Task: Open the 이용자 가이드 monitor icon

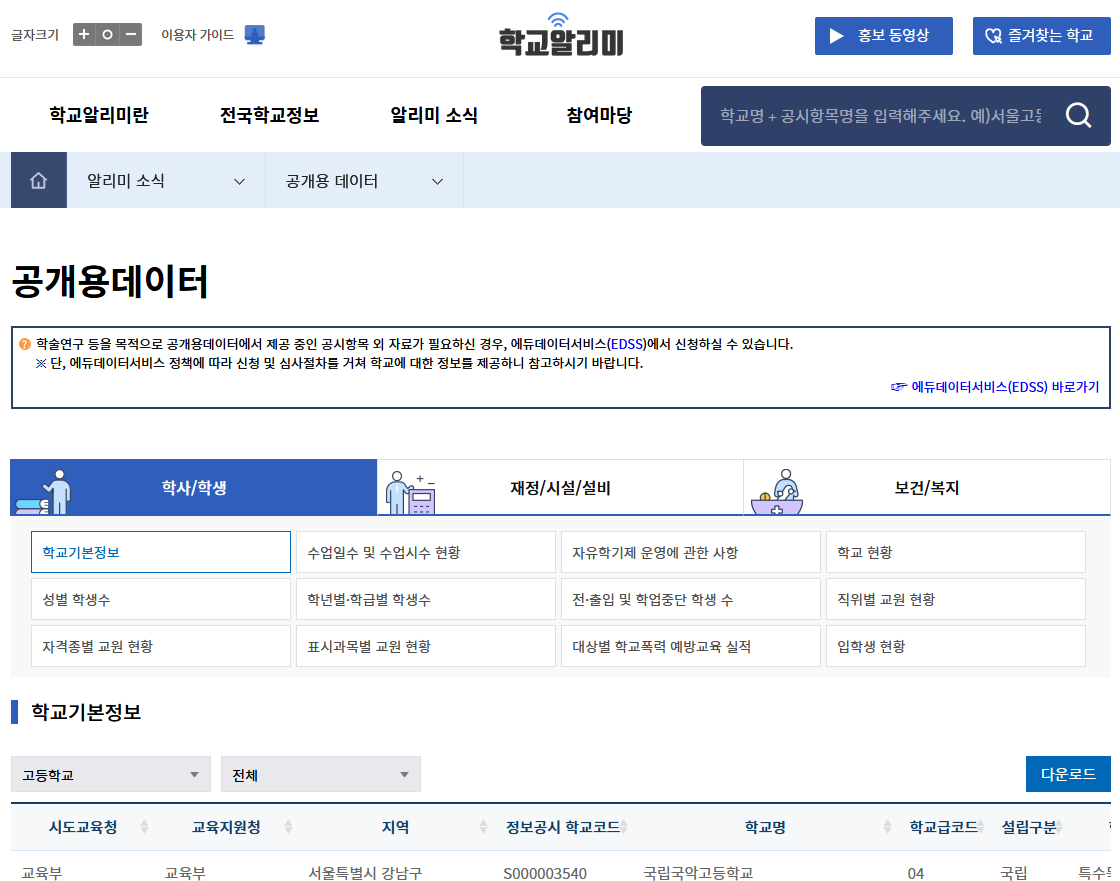Action: pyautogui.click(x=255, y=33)
